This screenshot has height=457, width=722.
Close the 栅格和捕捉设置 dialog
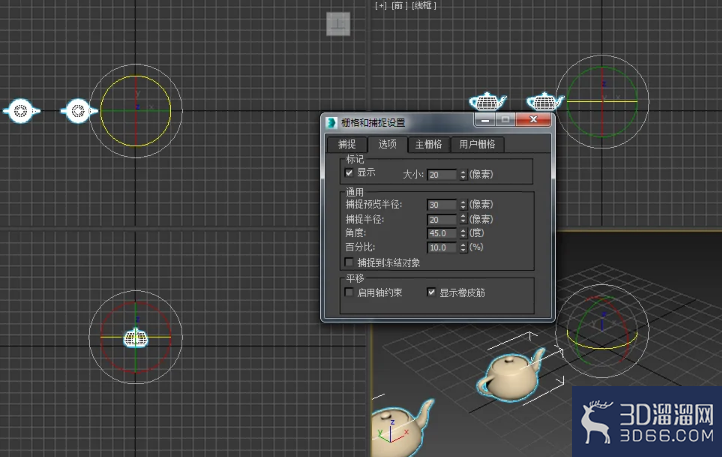(x=533, y=119)
